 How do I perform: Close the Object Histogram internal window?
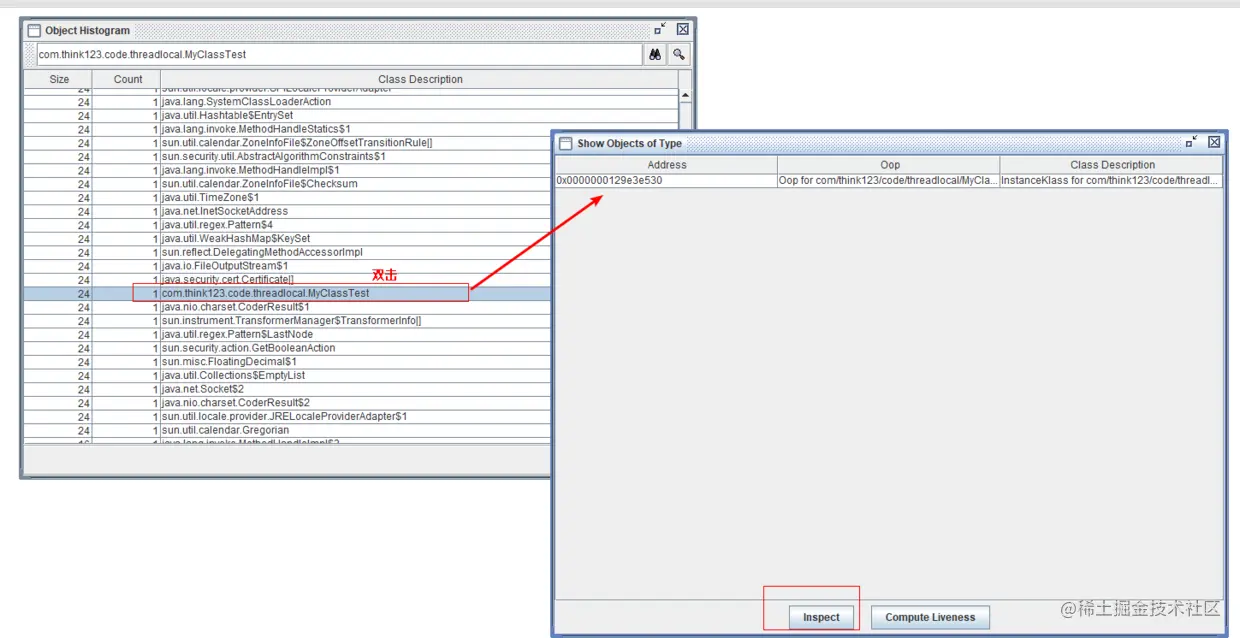[x=682, y=29]
